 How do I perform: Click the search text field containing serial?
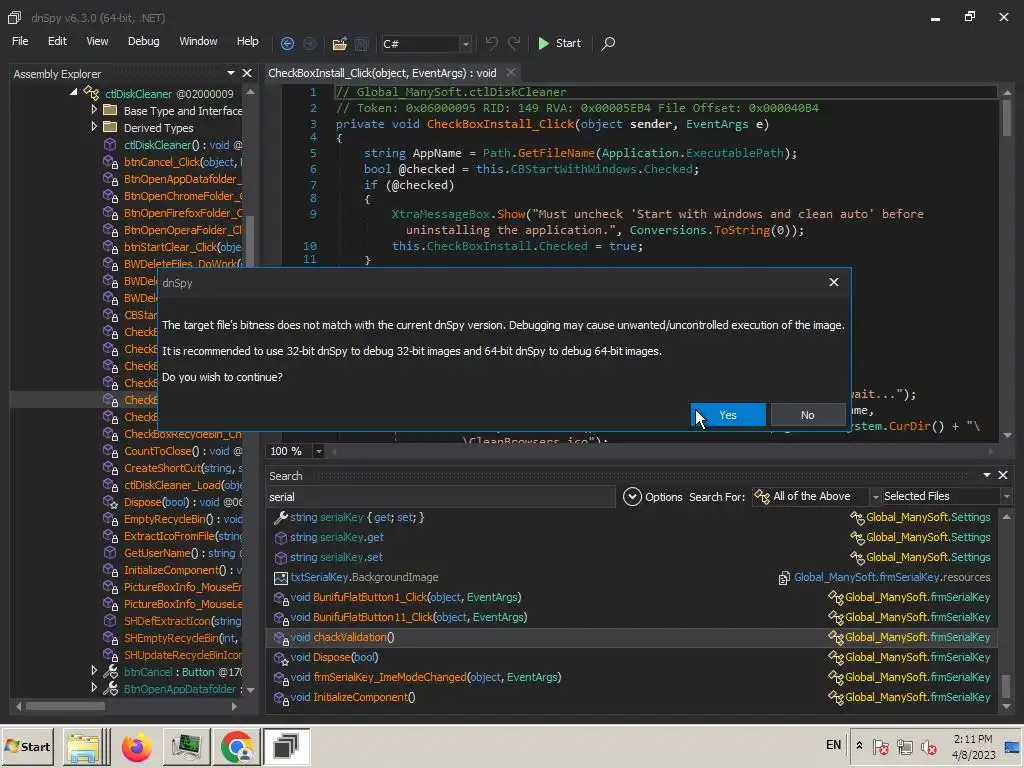click(x=440, y=497)
